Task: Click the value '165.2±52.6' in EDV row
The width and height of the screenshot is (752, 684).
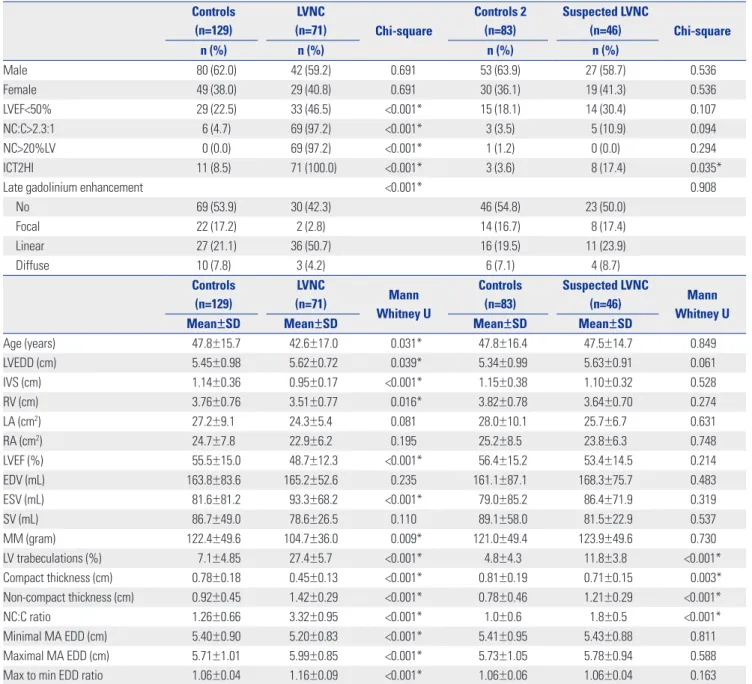Action: [311, 481]
